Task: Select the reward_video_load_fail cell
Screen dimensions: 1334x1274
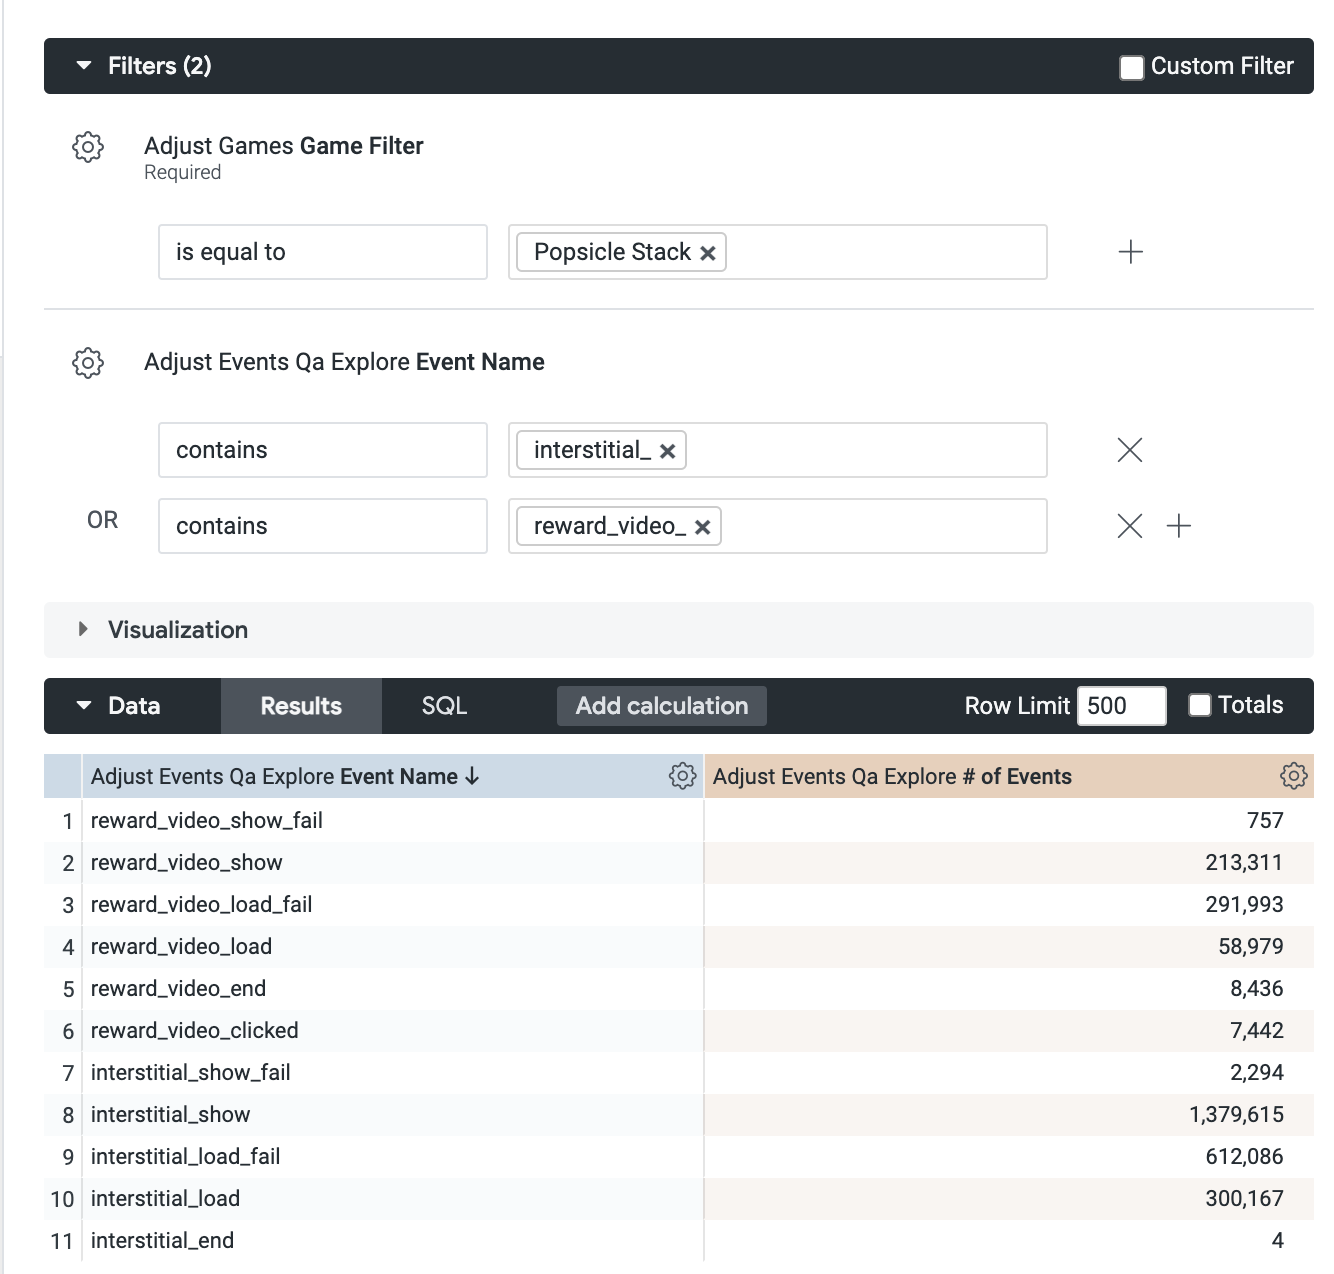Action: [393, 905]
